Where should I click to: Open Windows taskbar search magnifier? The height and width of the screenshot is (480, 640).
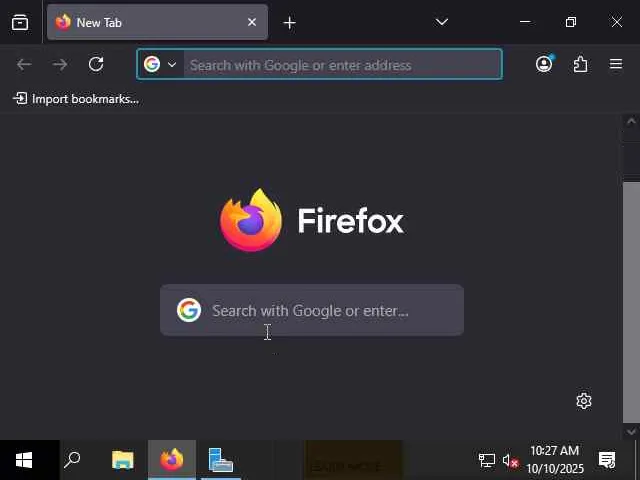pos(72,460)
